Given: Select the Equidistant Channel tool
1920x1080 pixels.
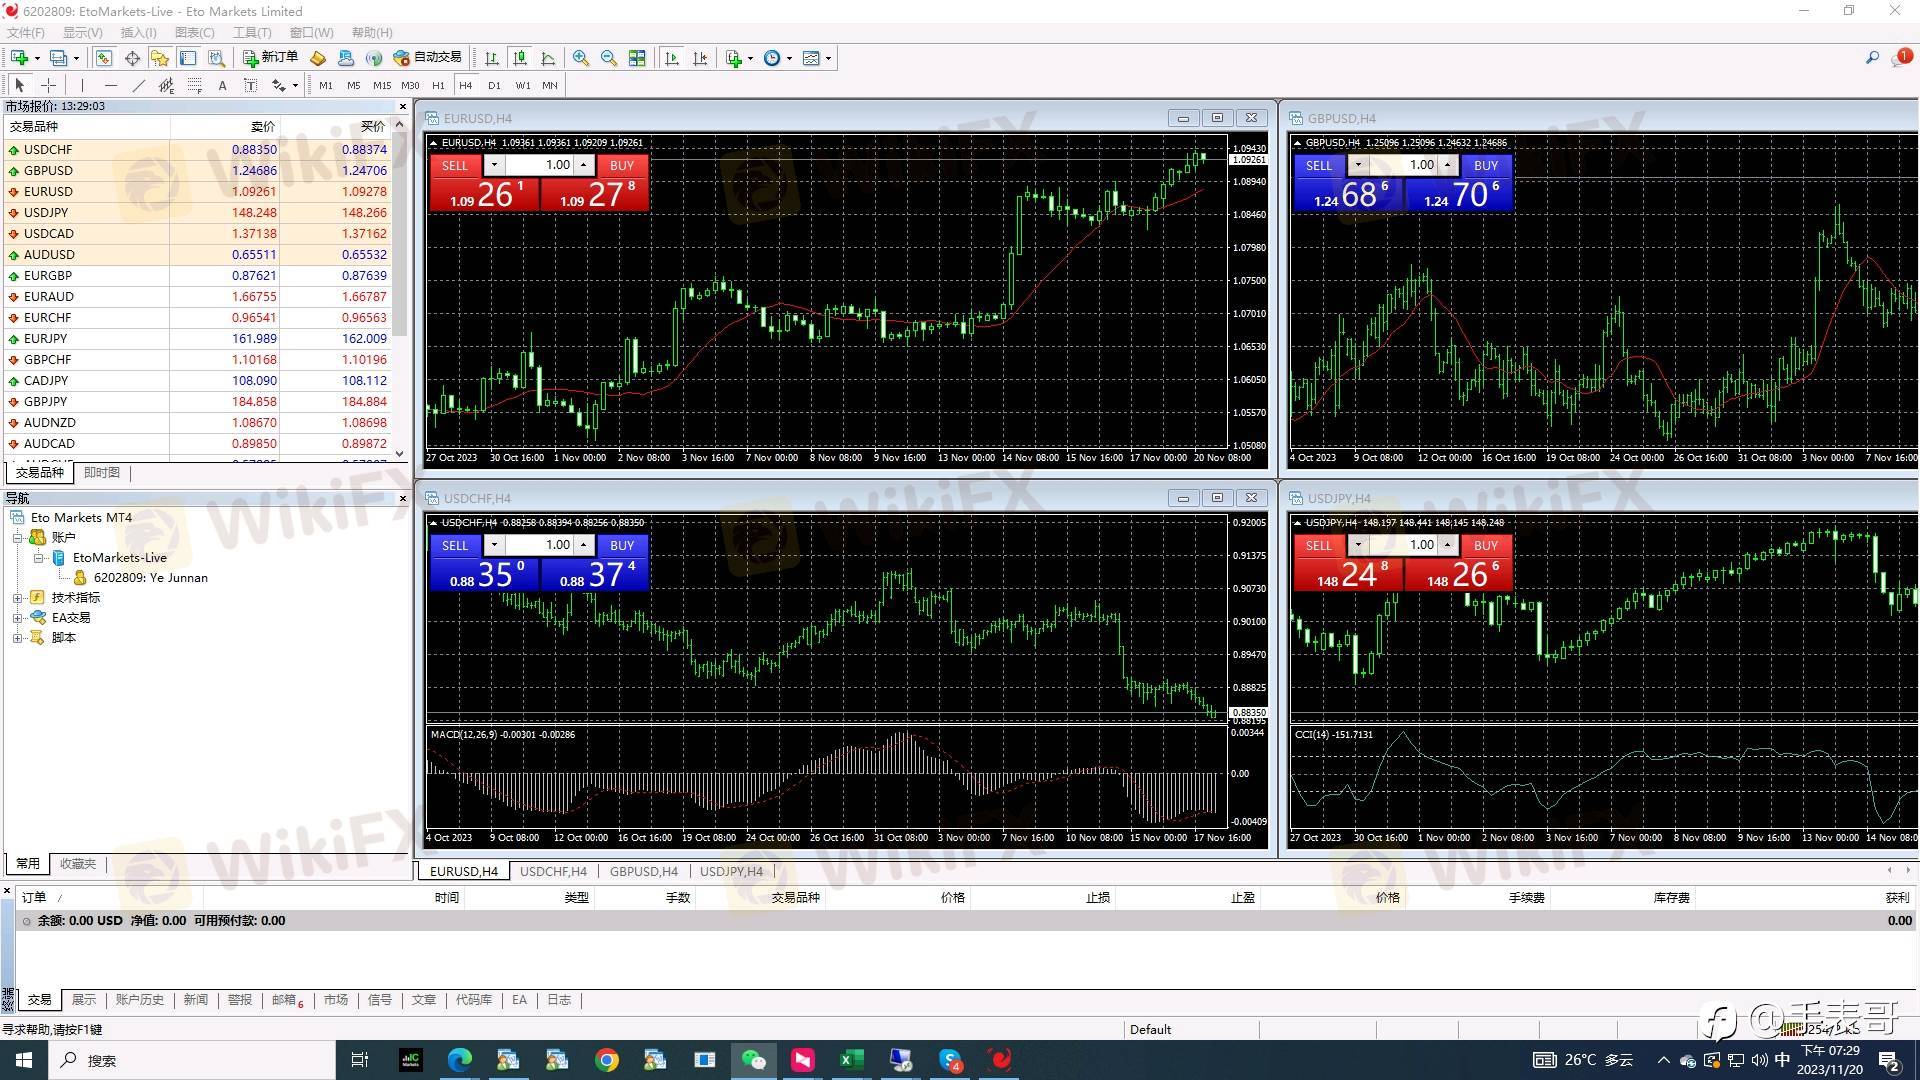Looking at the screenshot, I should (x=166, y=85).
